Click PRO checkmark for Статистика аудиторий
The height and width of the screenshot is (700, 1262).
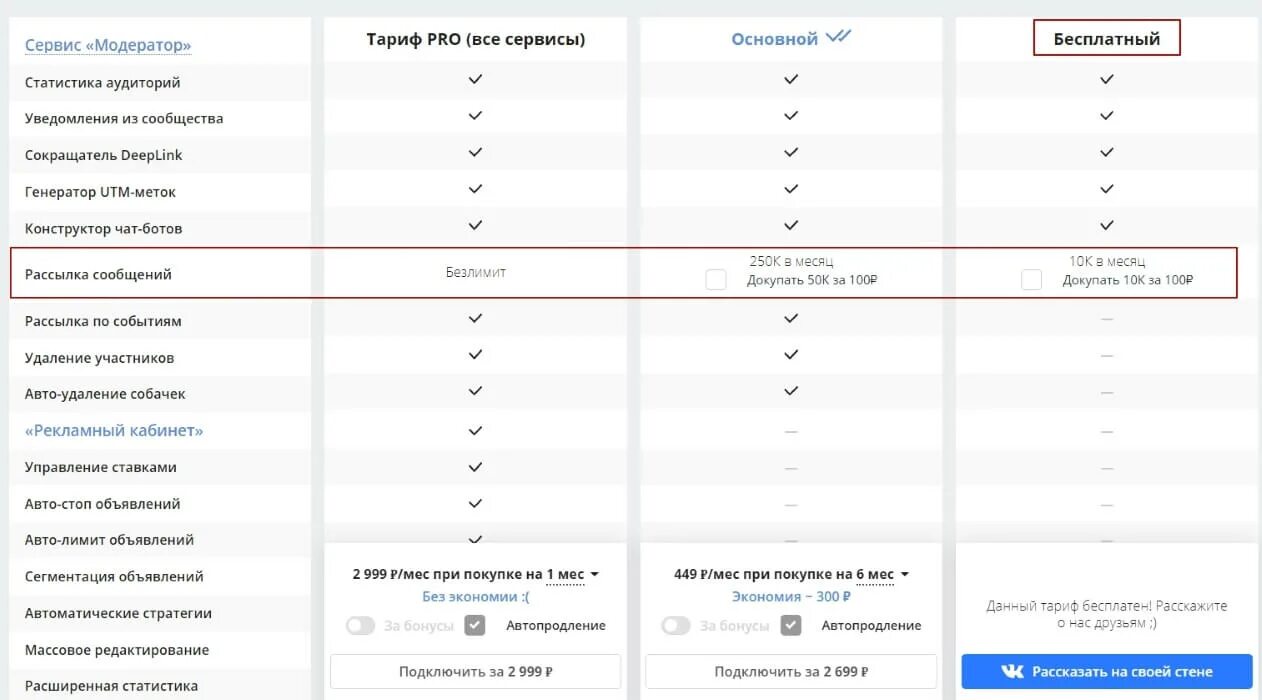tap(475, 79)
